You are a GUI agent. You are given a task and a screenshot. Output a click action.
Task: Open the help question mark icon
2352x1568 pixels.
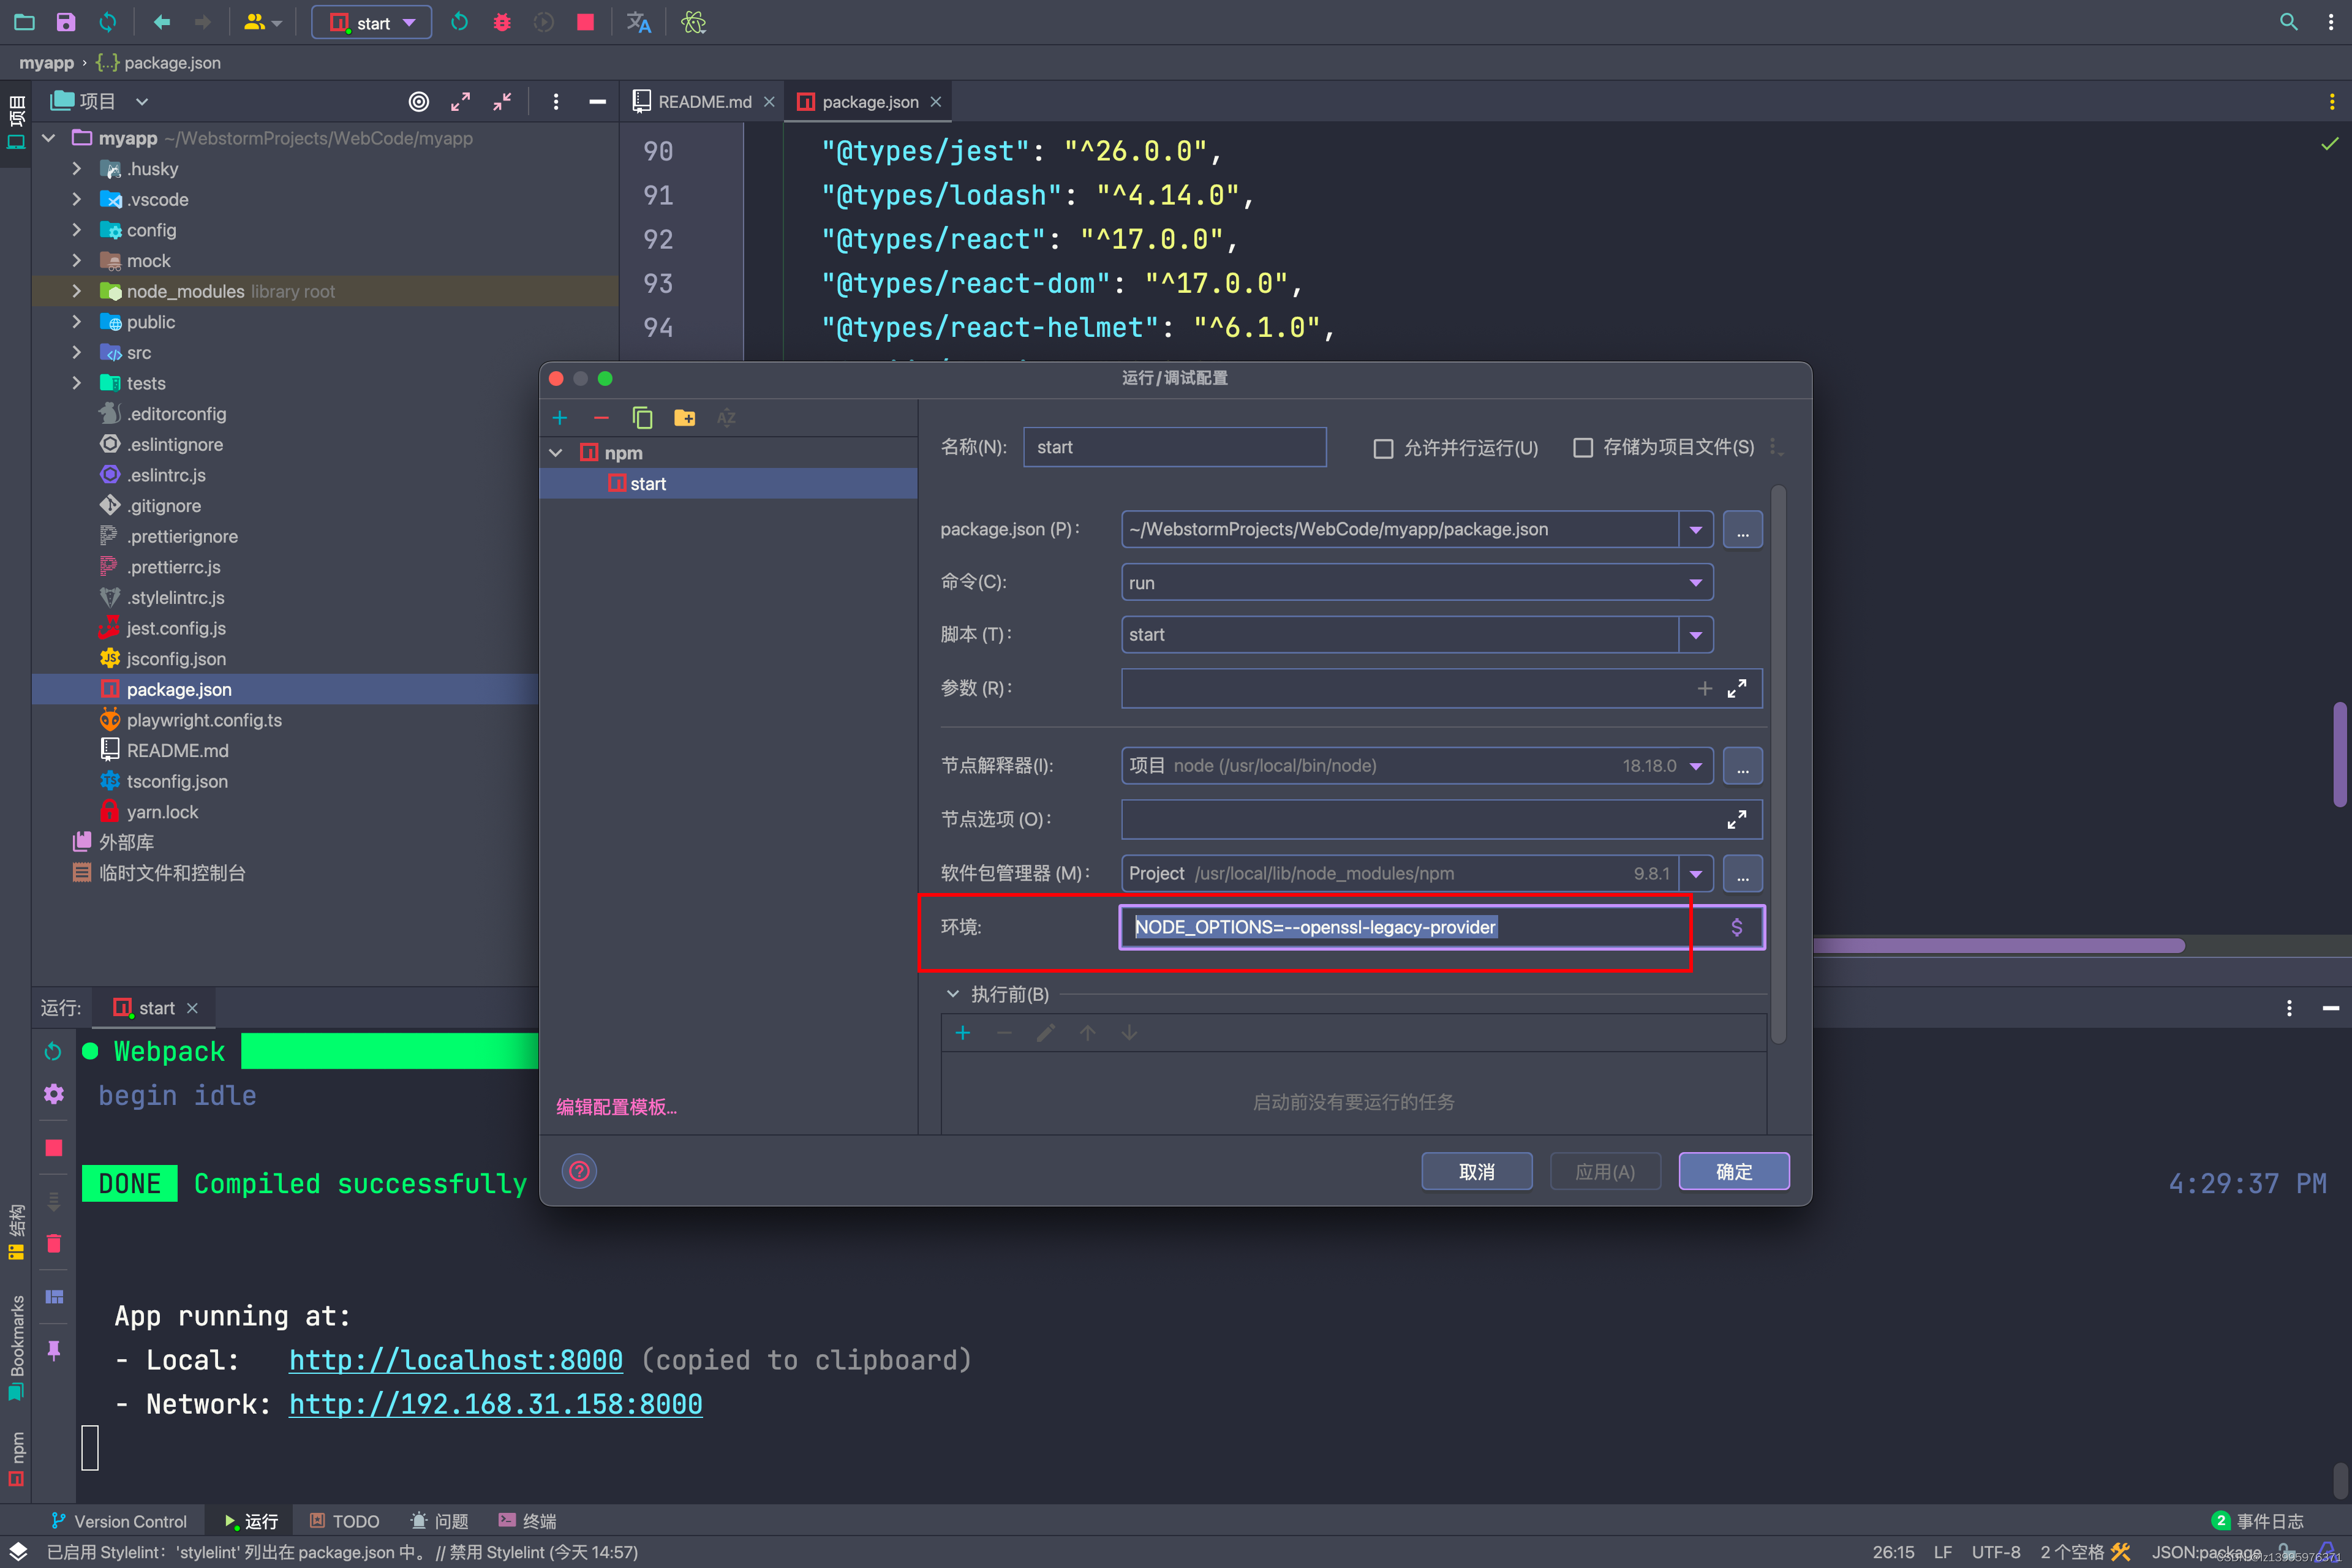click(x=579, y=1171)
